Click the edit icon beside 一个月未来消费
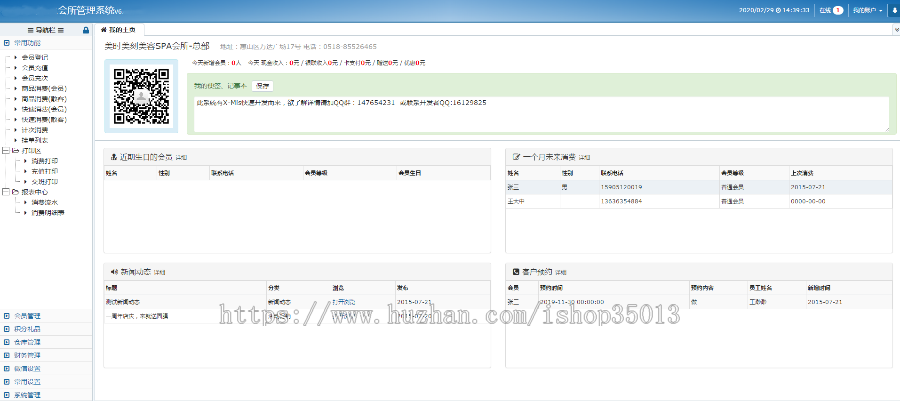Viewport: 900px width, 402px height. (516, 156)
